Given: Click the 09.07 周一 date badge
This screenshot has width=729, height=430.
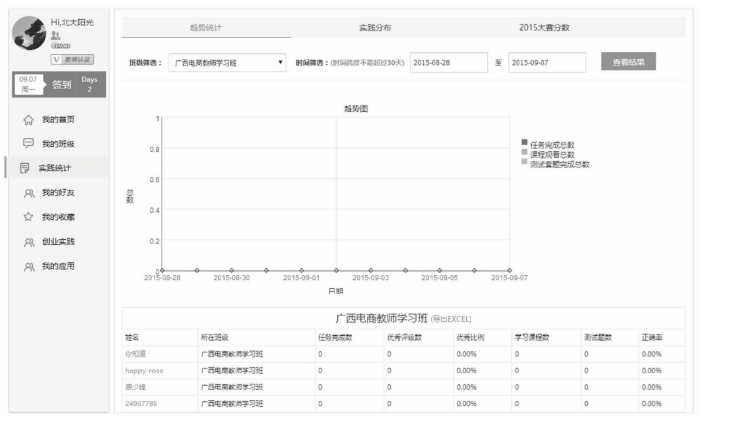Looking at the screenshot, I should coord(28,84).
